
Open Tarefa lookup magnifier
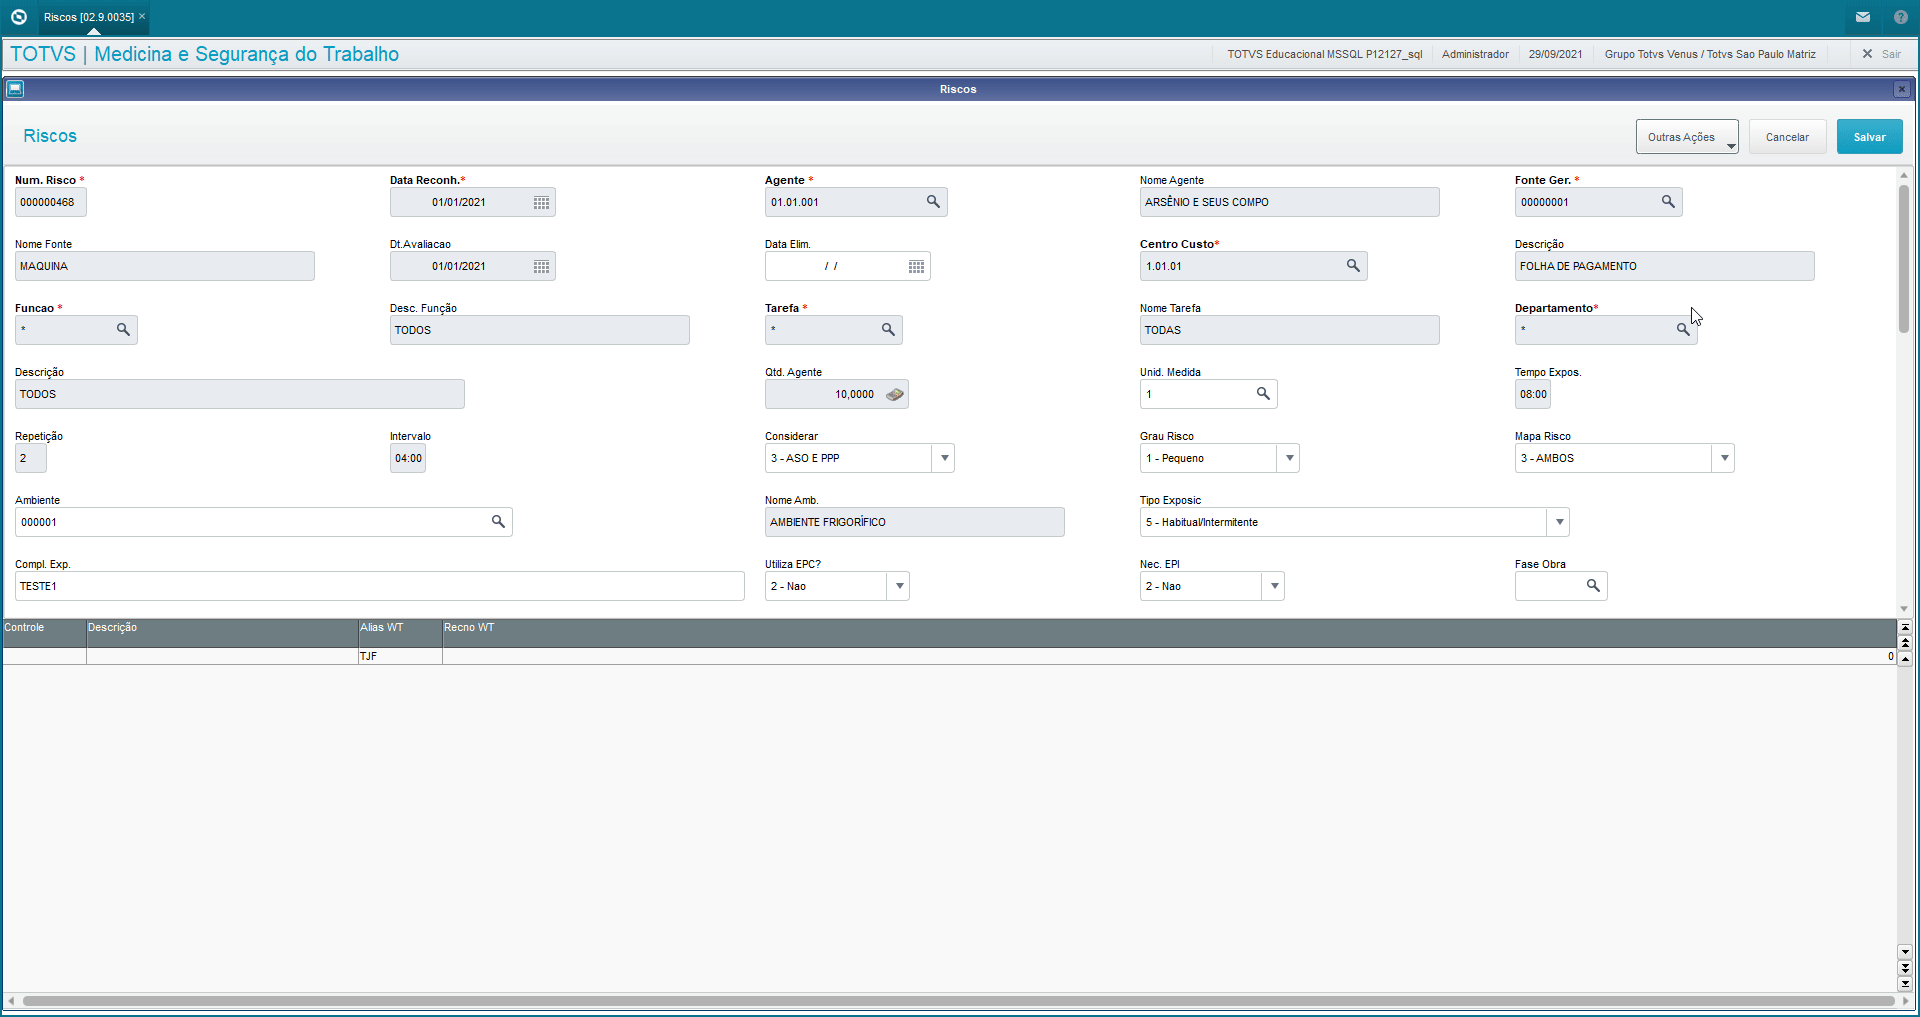coord(888,330)
